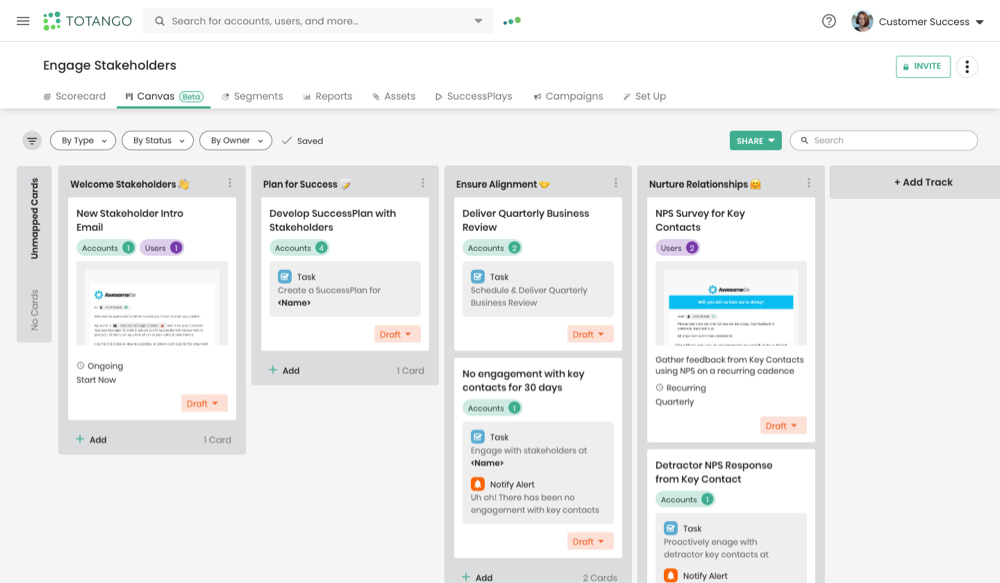
Task: Expand the global search dropdown arrow
Action: coord(478,21)
